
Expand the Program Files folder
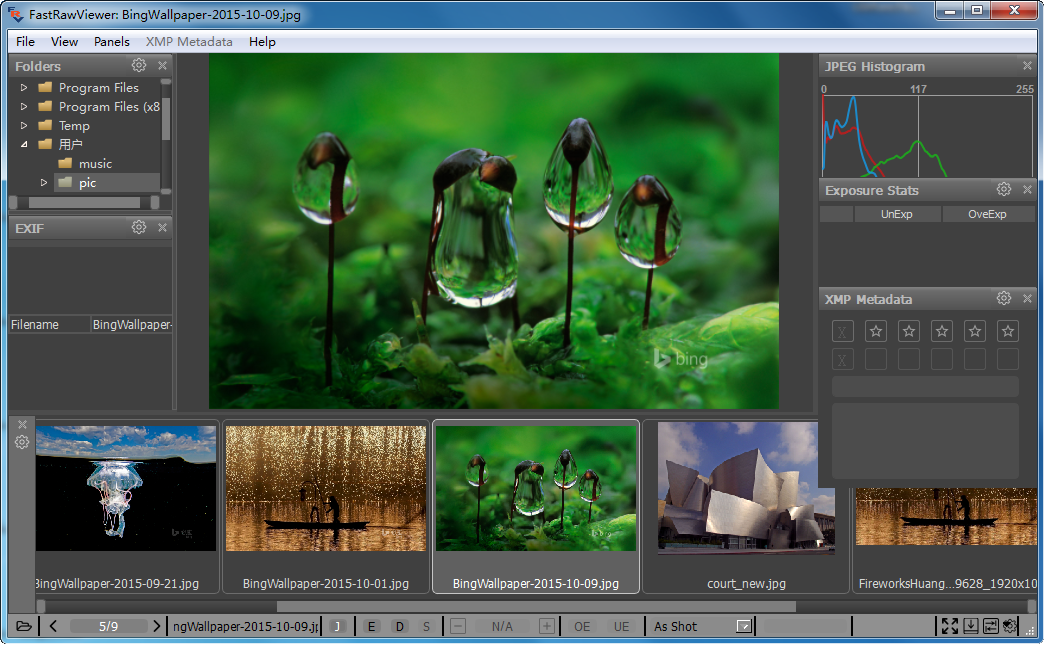24,88
